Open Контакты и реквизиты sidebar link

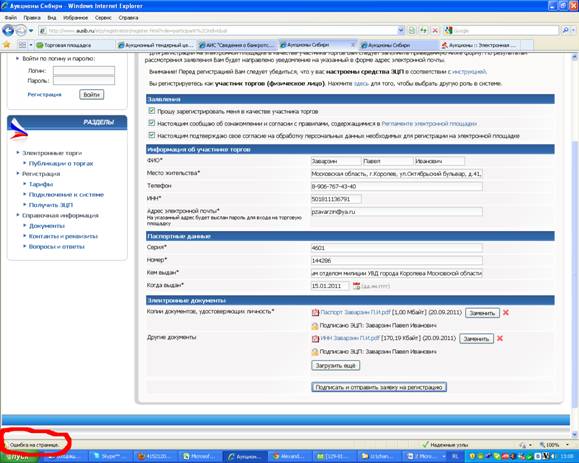[x=63, y=236]
